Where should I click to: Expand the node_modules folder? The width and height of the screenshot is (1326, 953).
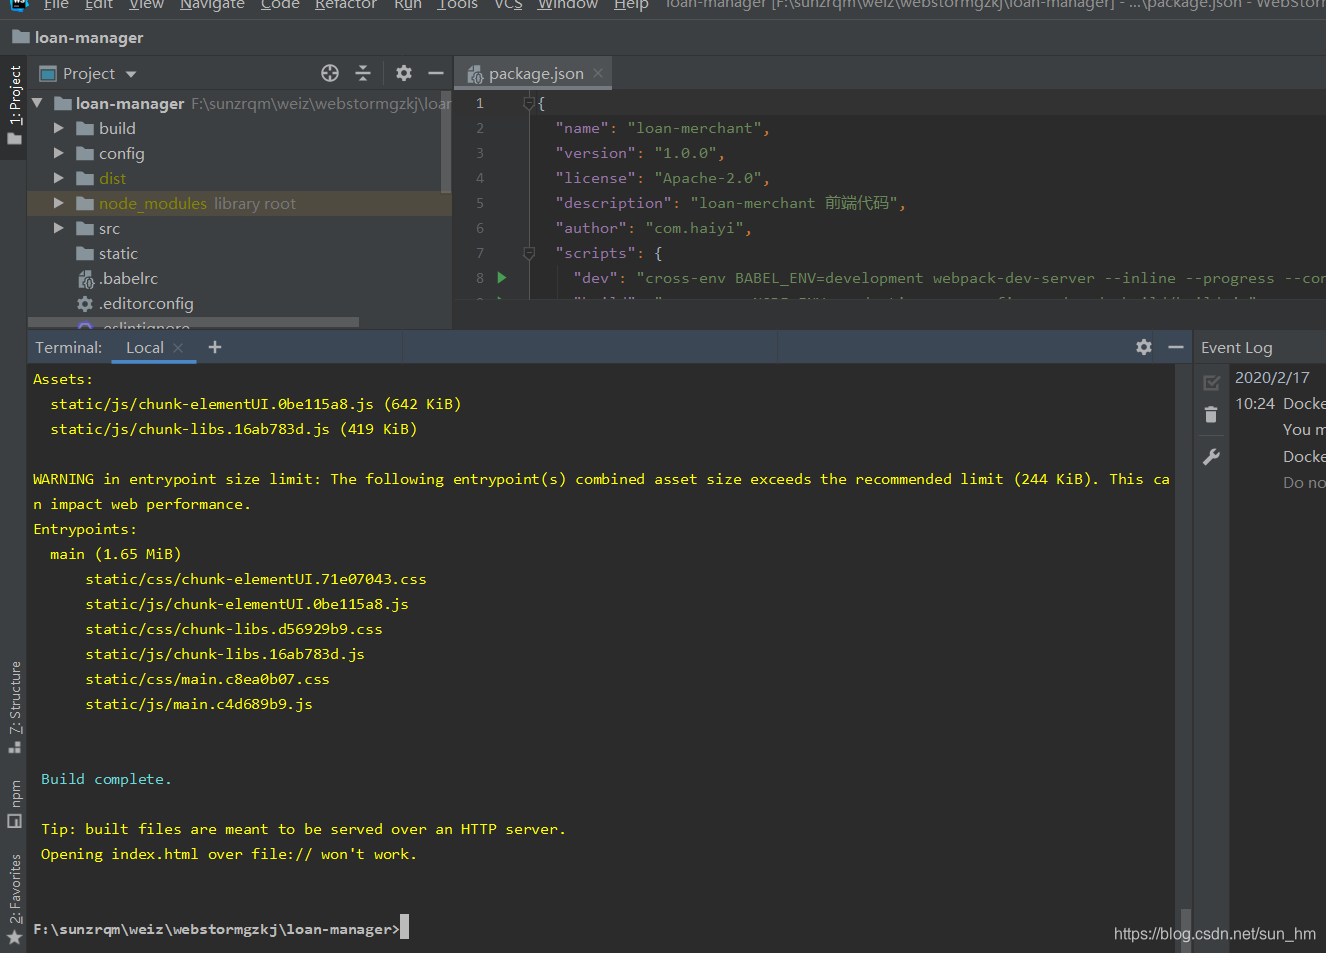[x=58, y=203]
